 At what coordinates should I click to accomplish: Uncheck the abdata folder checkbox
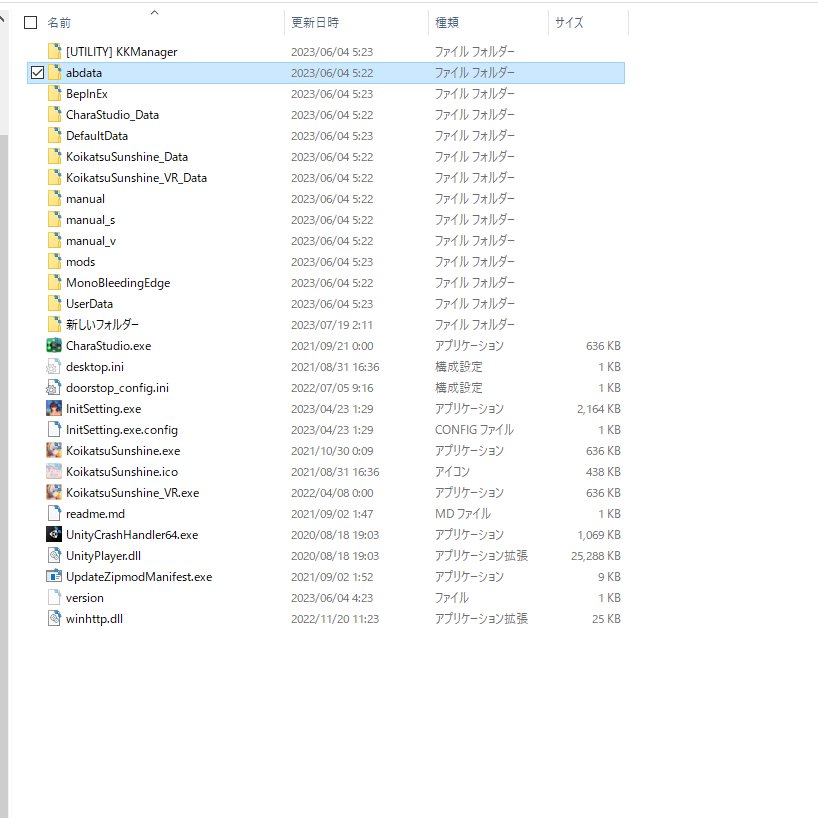[37, 73]
